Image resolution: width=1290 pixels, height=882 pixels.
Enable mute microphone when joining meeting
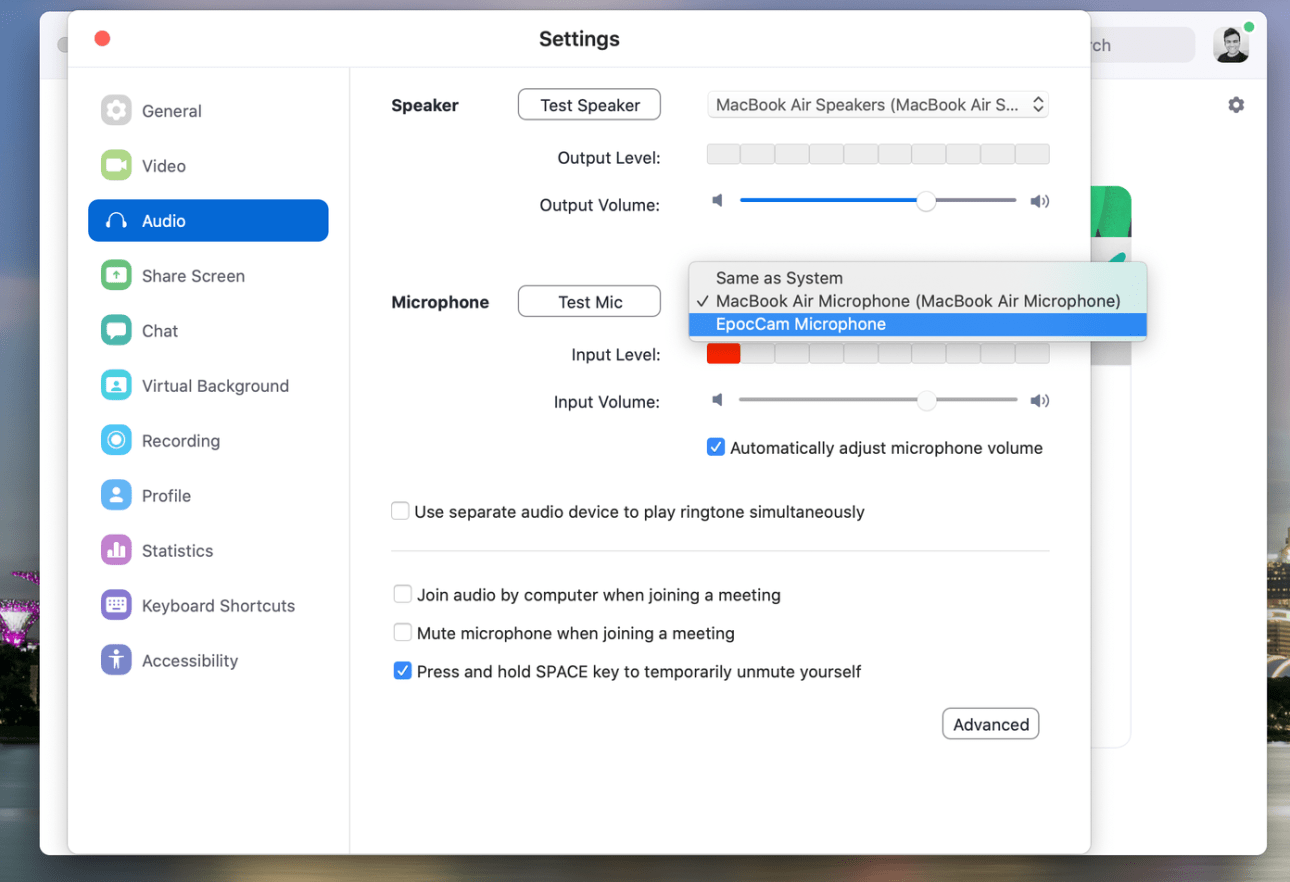click(x=402, y=633)
